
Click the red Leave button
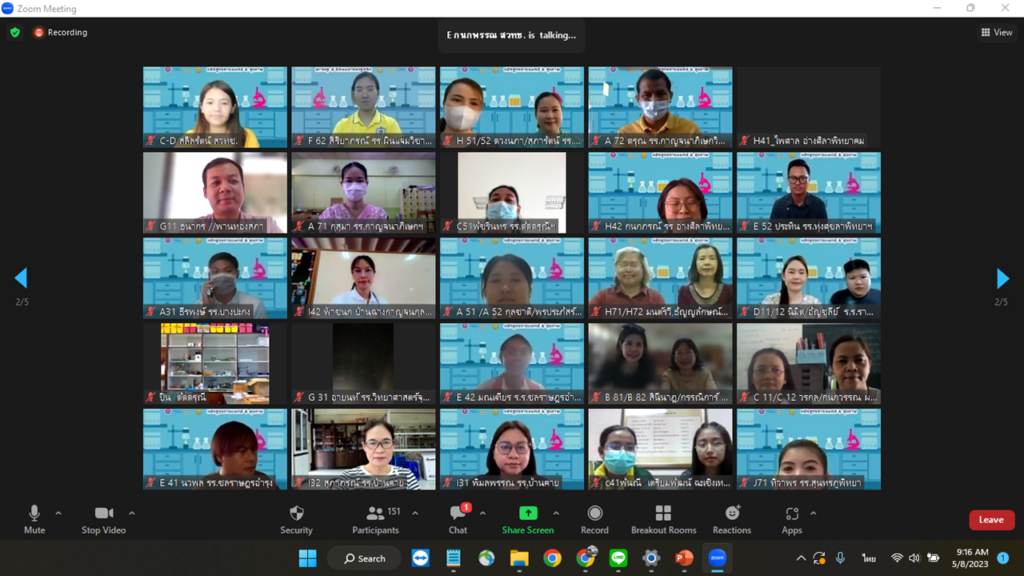click(991, 520)
